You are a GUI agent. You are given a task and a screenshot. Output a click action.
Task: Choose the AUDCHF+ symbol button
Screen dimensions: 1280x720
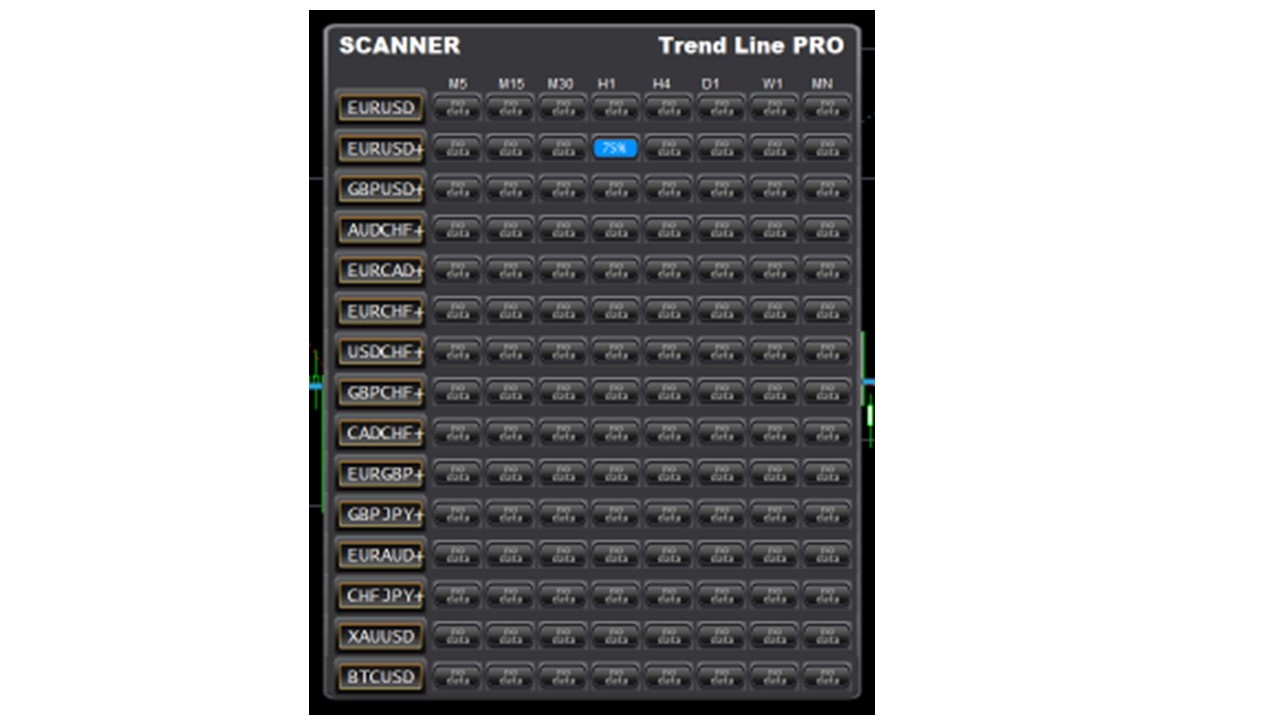380,230
